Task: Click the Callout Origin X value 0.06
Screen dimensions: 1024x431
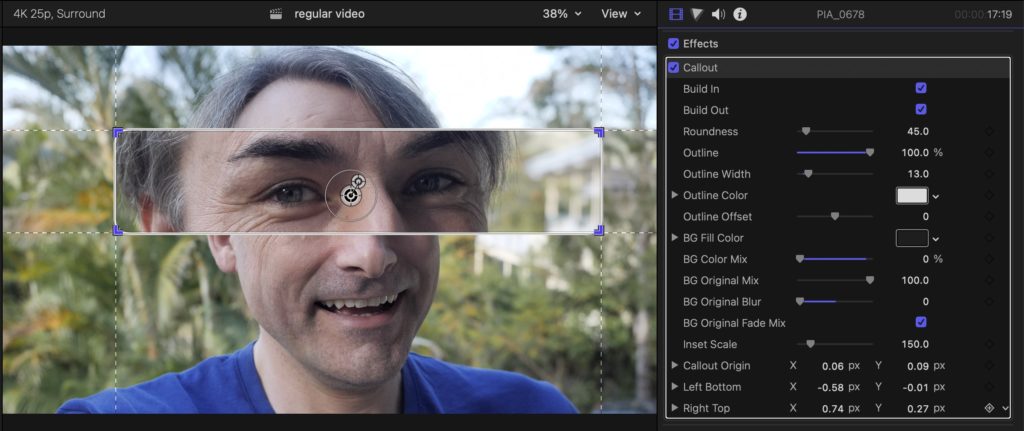Action: 833,366
